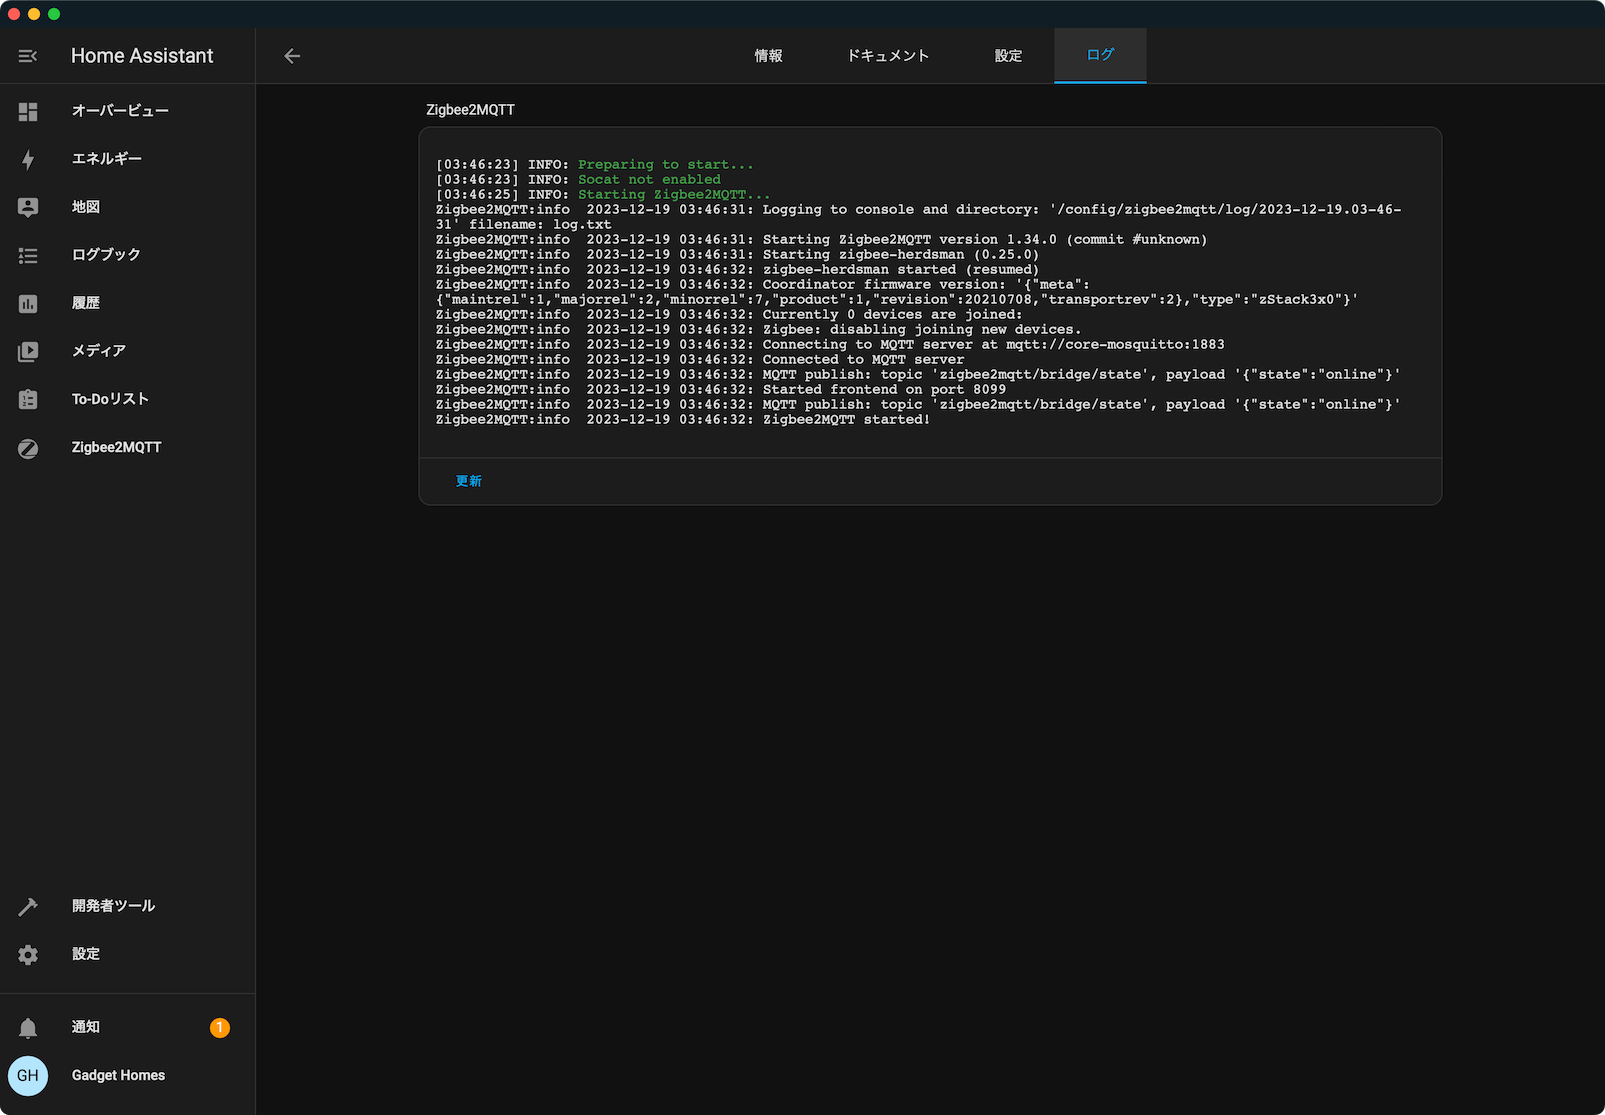1605x1115 pixels.
Task: Click 'Connecting to MQTT server' log line
Action: (x=830, y=345)
